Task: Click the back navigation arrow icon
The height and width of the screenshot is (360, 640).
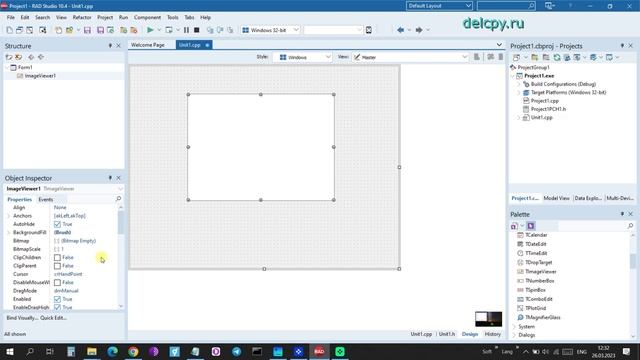Action: [400, 30]
